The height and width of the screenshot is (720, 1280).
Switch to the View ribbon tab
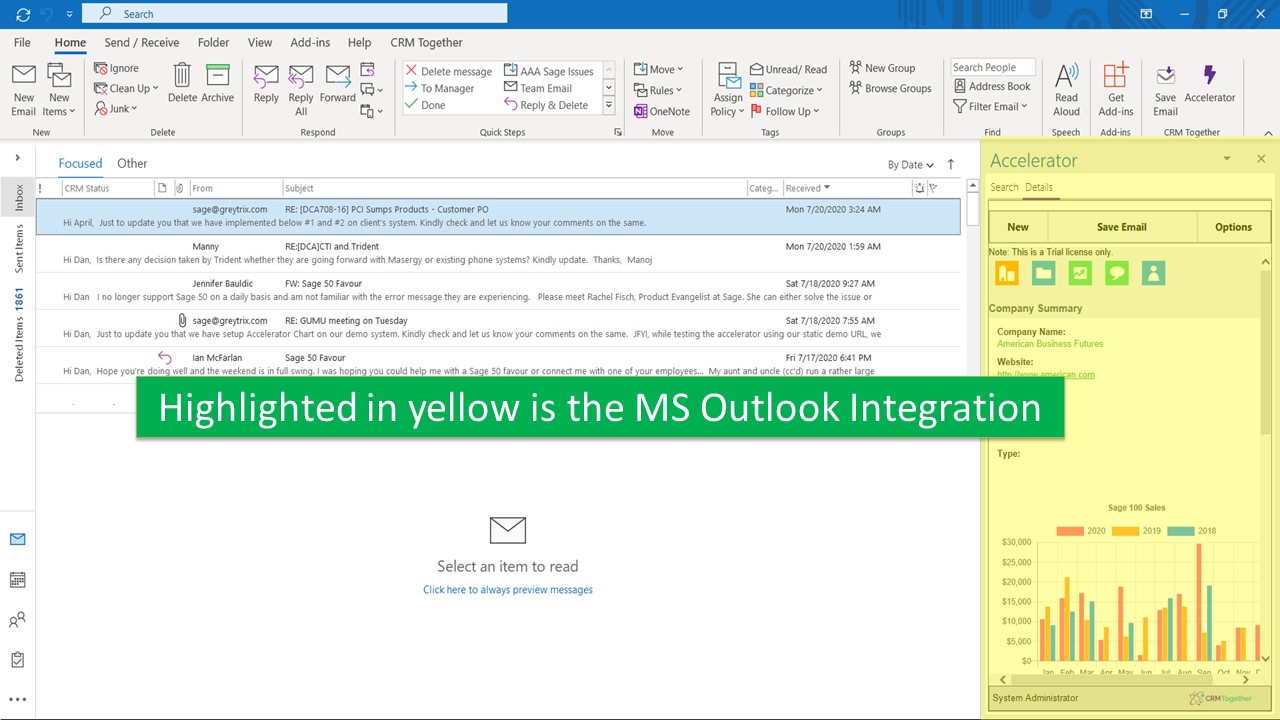pyautogui.click(x=260, y=42)
